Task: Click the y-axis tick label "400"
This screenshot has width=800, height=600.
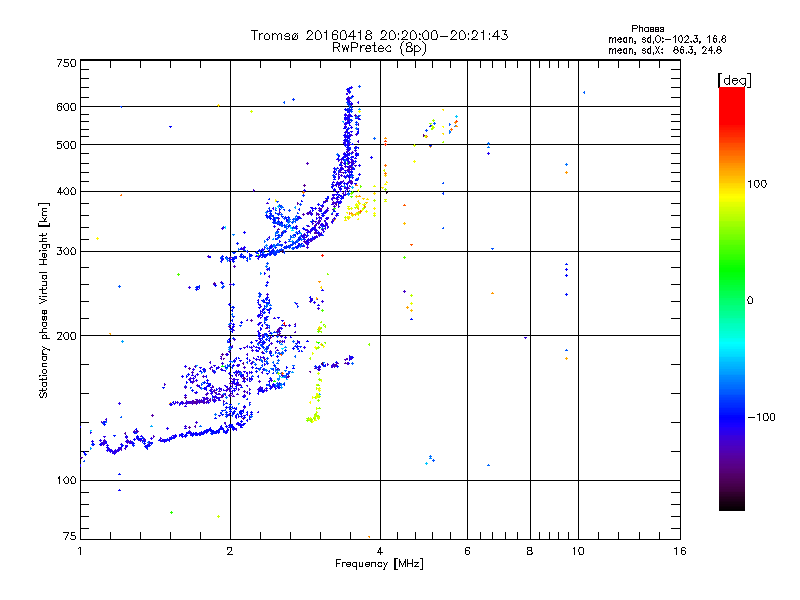Action: (x=66, y=191)
